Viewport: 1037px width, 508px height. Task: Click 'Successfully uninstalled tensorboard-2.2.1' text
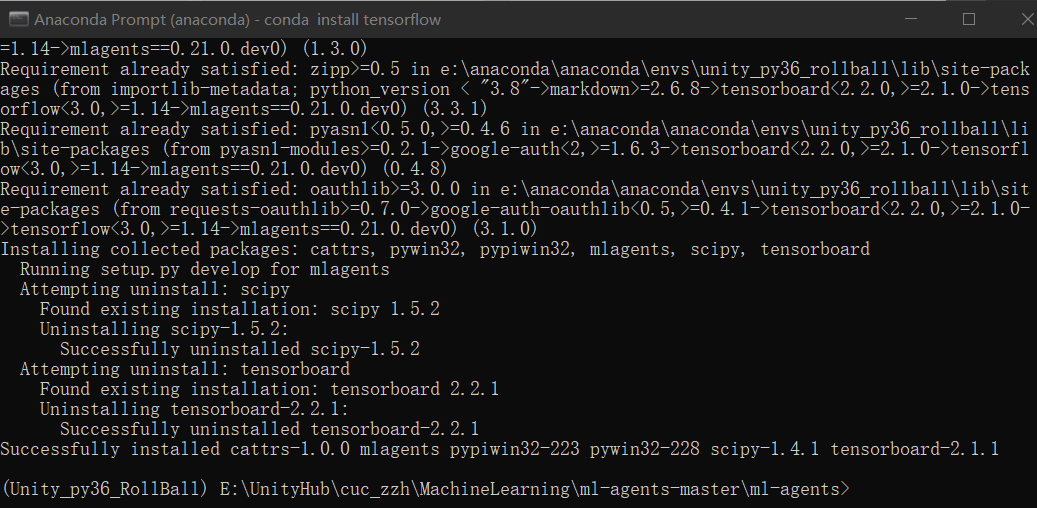click(x=270, y=429)
